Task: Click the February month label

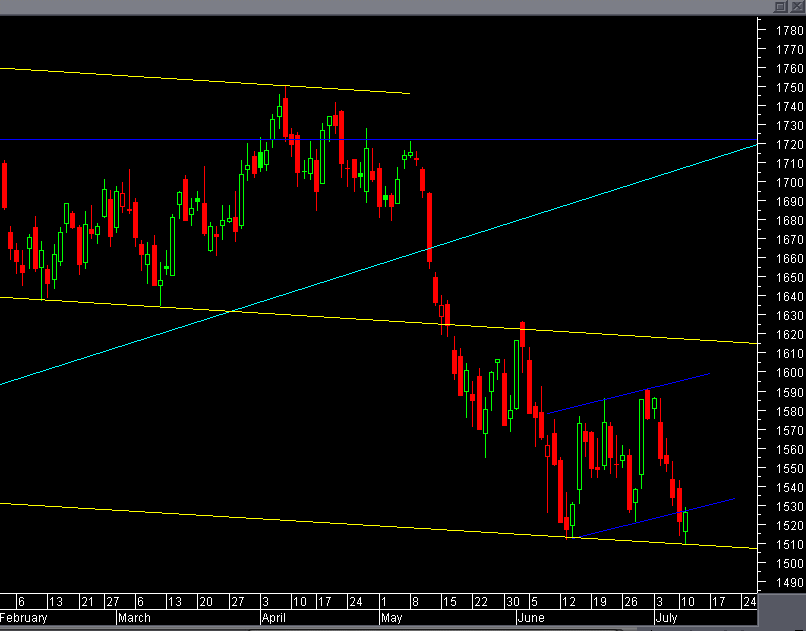Action: [x=24, y=618]
